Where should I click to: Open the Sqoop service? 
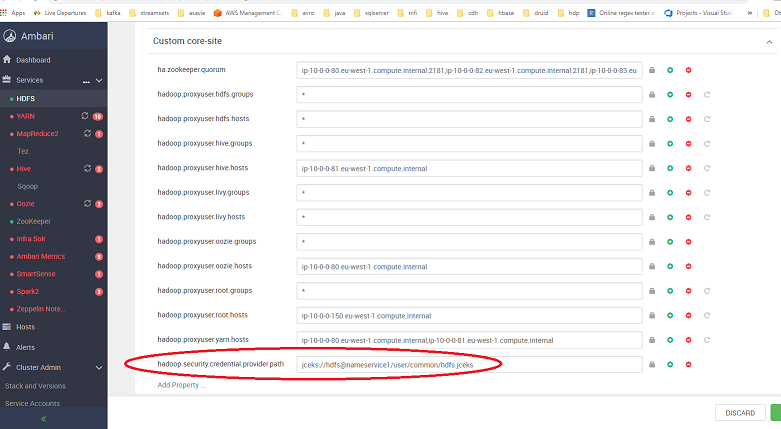[x=27, y=186]
